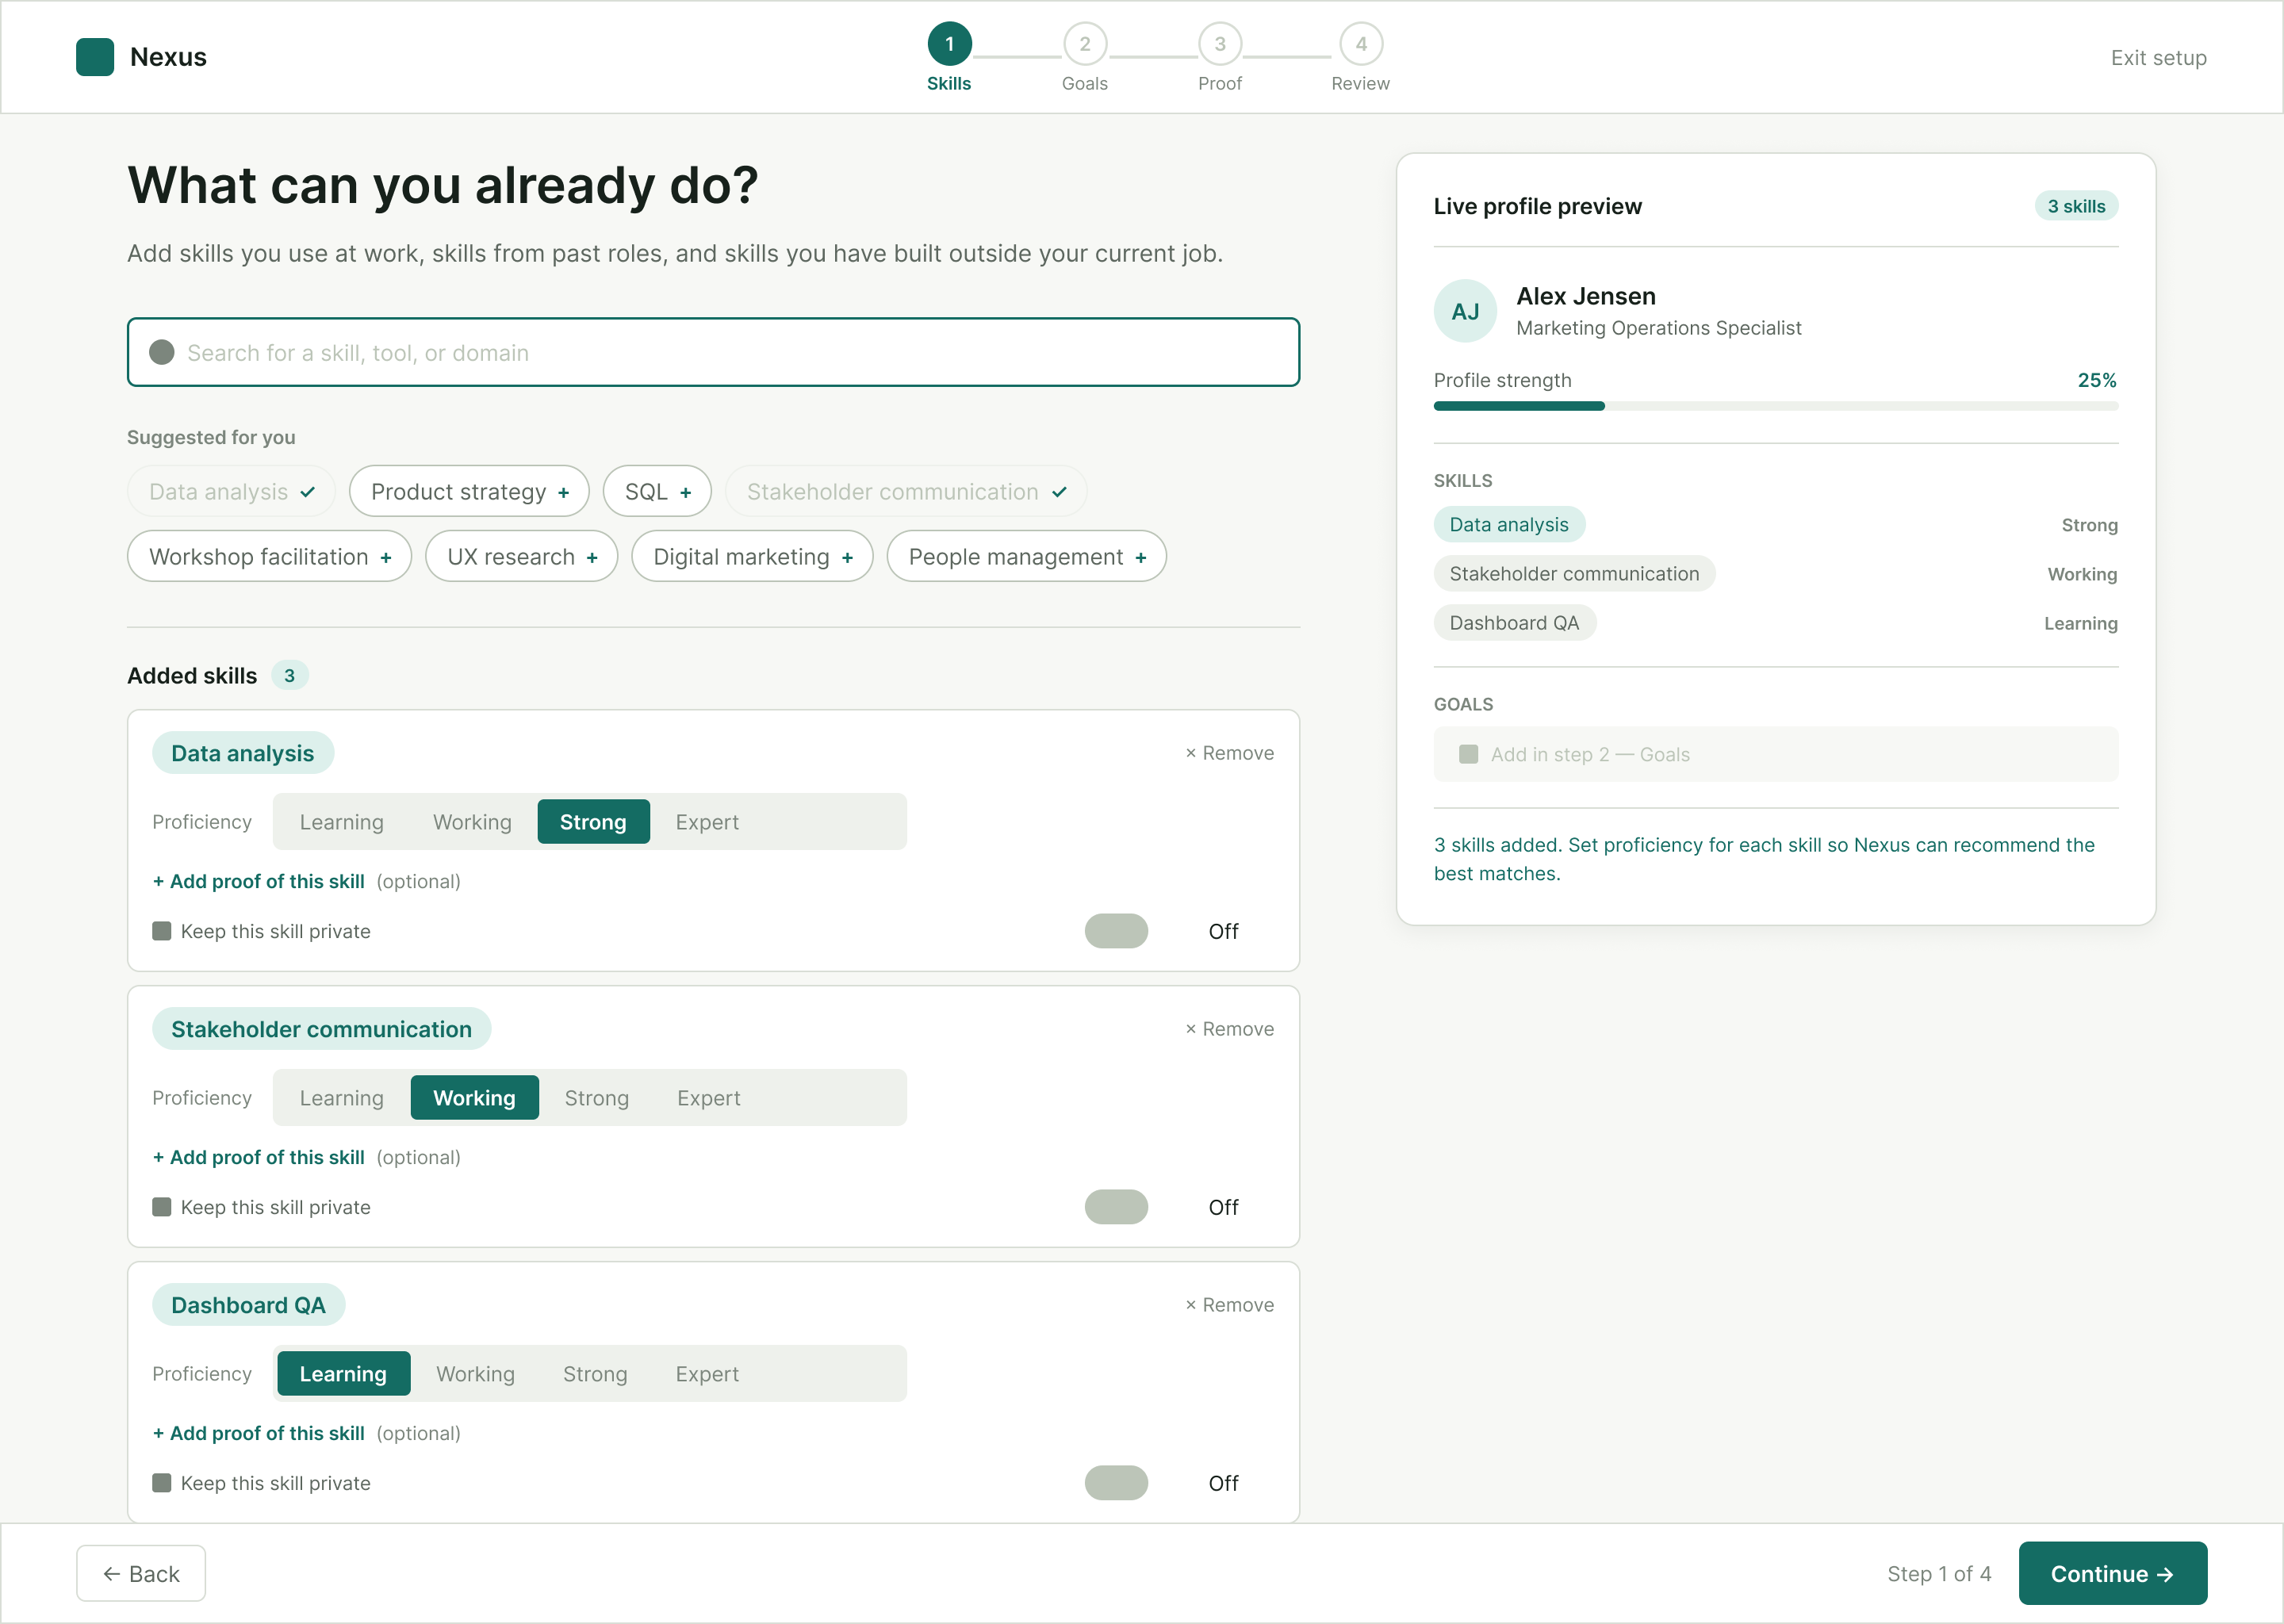Click Exit setup link
This screenshot has height=1624, width=2284.
coord(2158,58)
